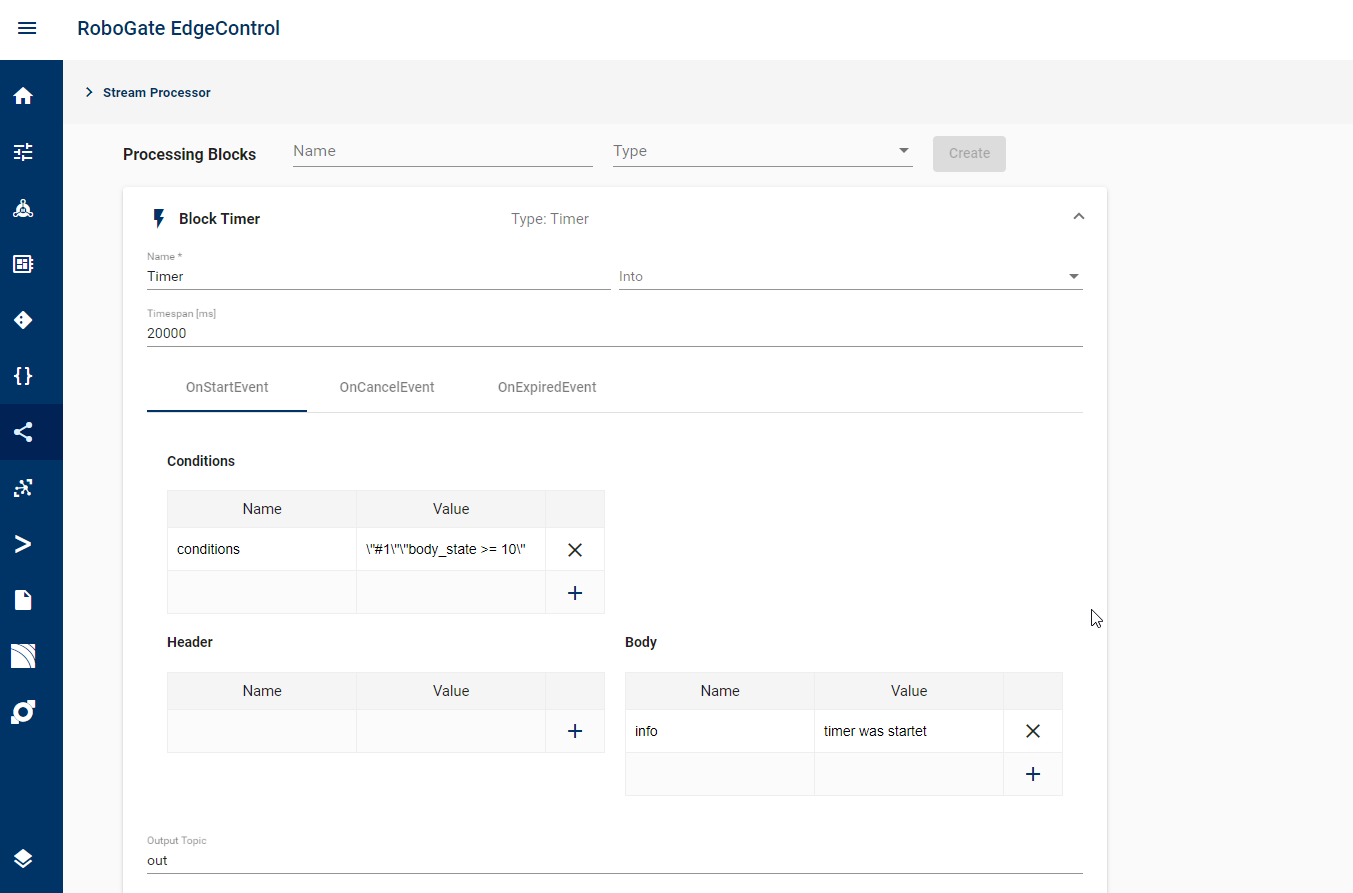
Task: Open the terminal arrow sidebar icon
Action: tap(23, 544)
